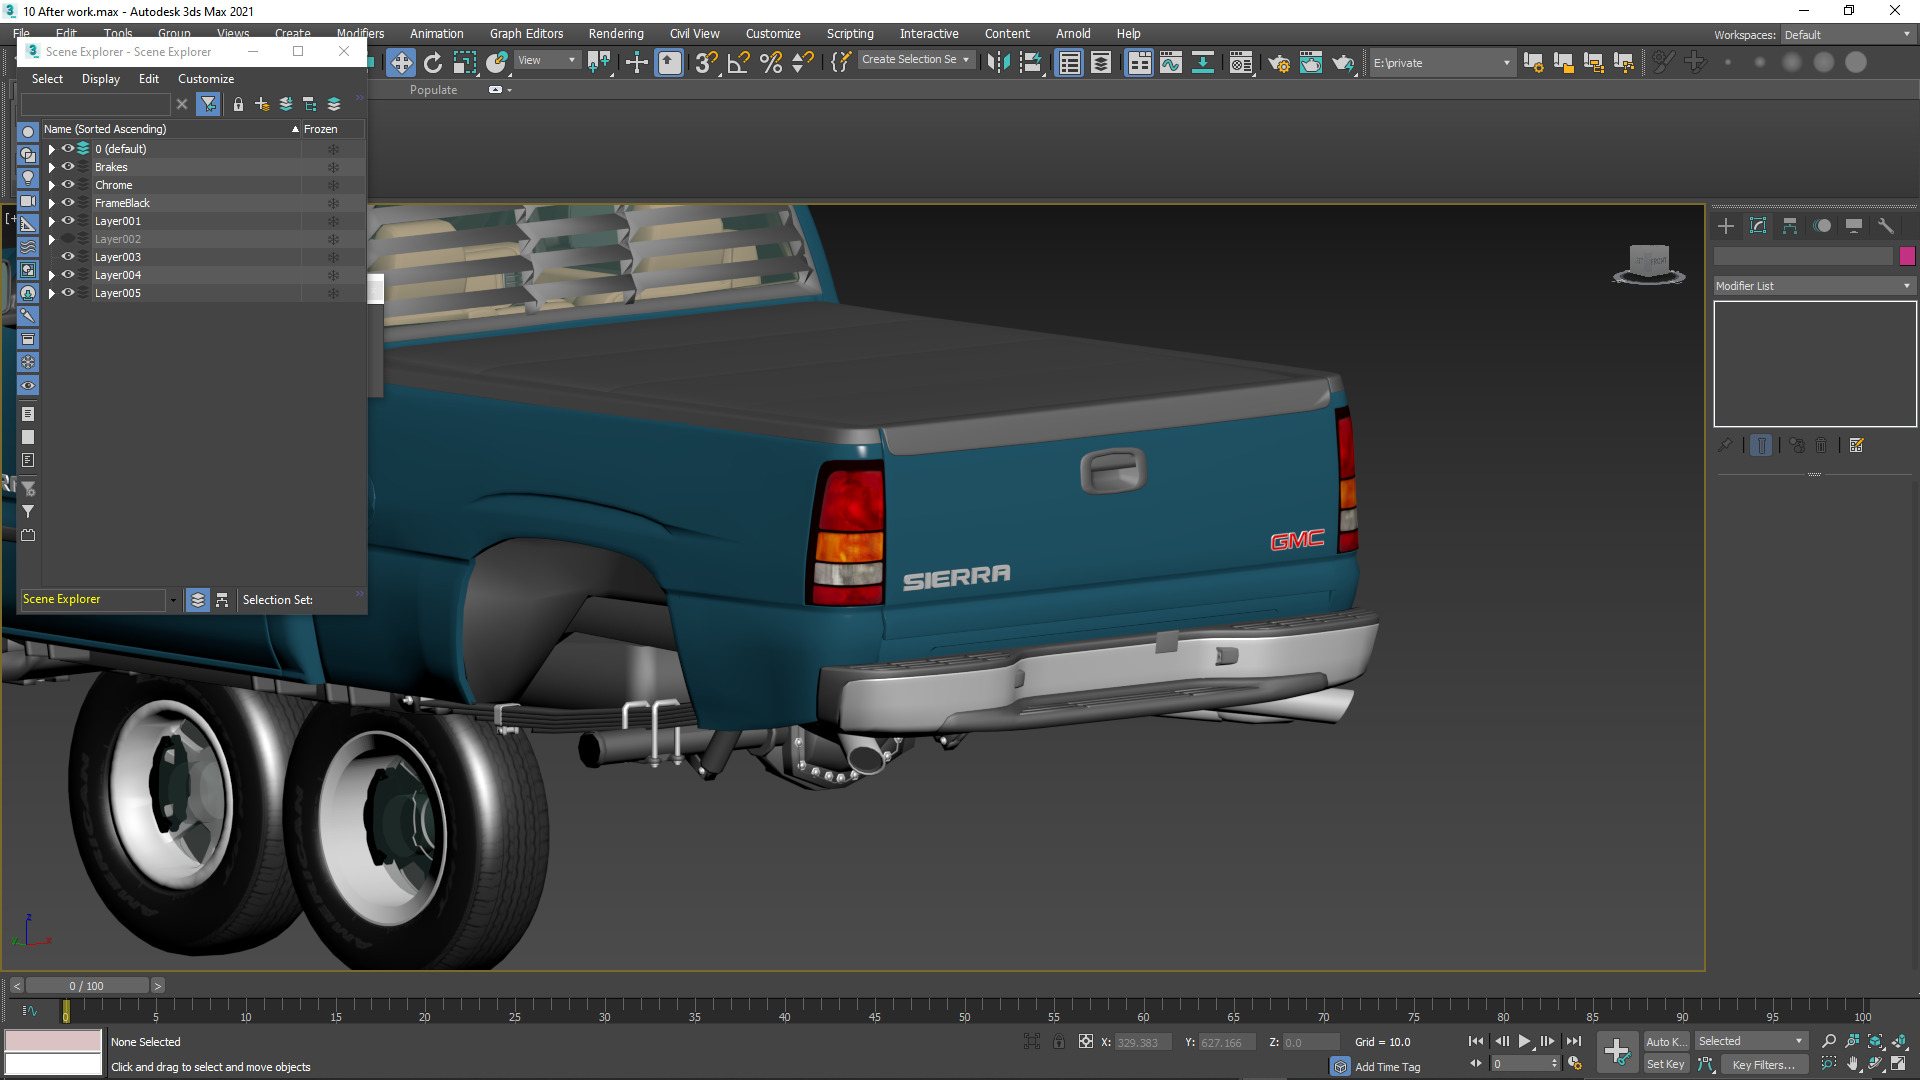This screenshot has width=1920, height=1080.
Task: Expand the FrameBlack layer
Action: click(x=51, y=203)
